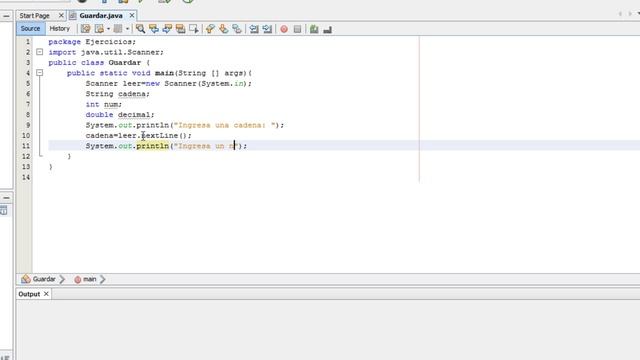The width and height of the screenshot is (640, 360).
Task: Click 'Scanner leer=new Scanner(System.in);' line
Action: coord(169,83)
